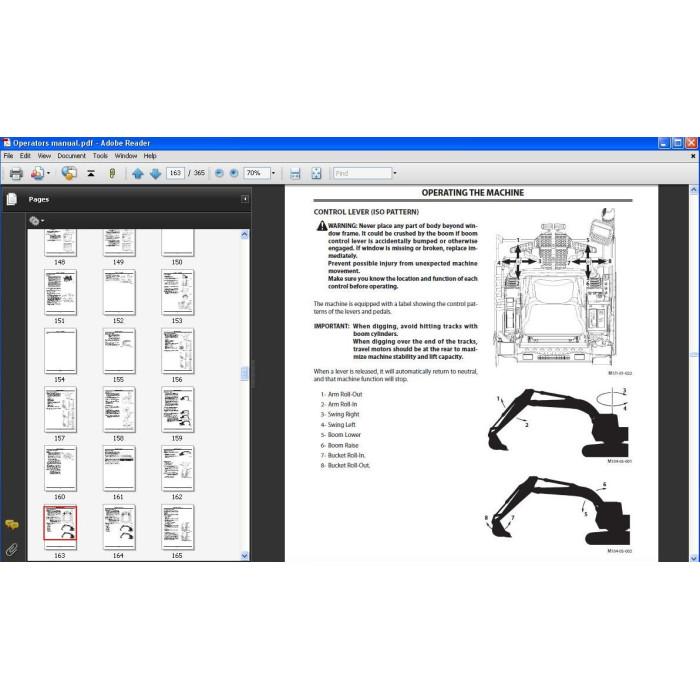Select page 153 thumbnail
This screenshot has width=700, height=700.
click(x=177, y=292)
